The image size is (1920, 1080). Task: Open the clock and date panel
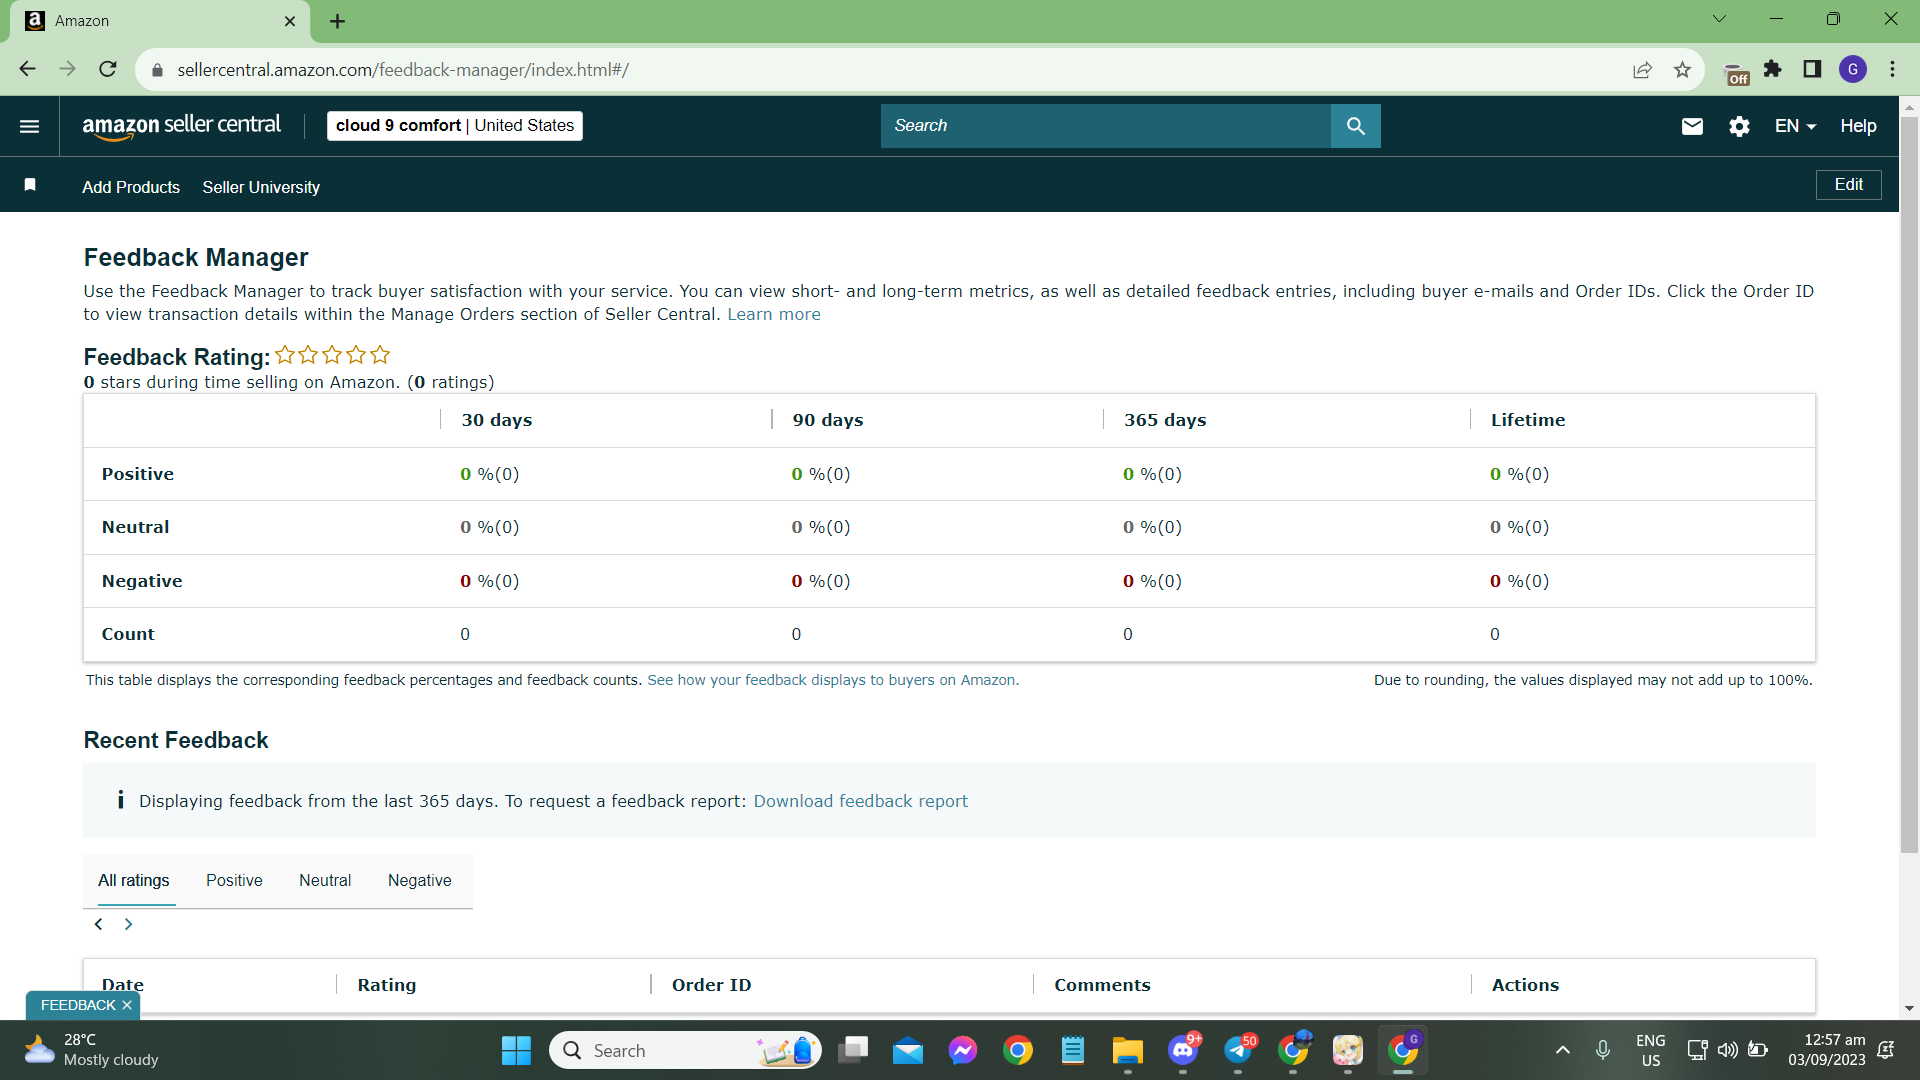pyautogui.click(x=1827, y=1050)
